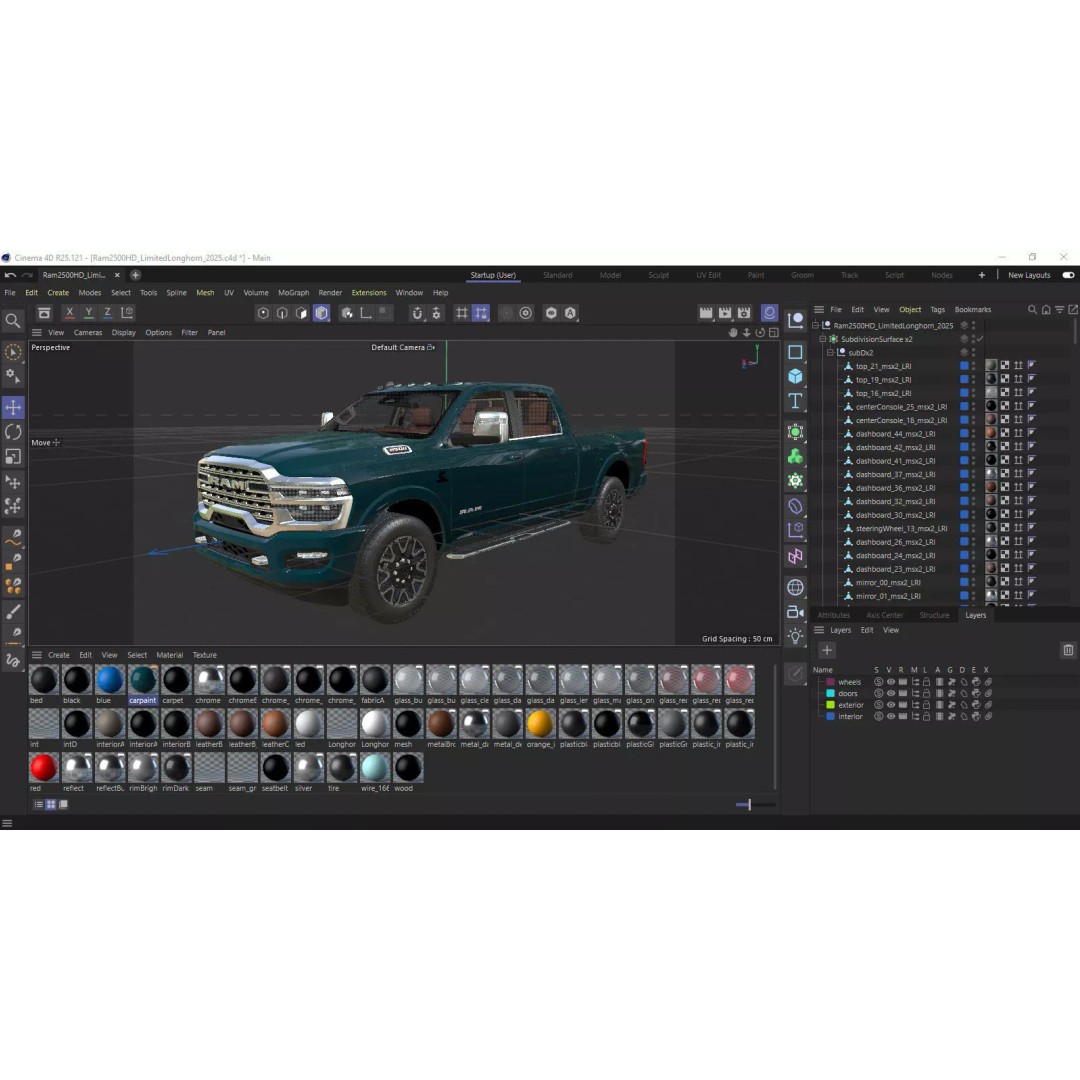Image resolution: width=1080 pixels, height=1080 pixels.
Task: Open the material manager hamburger menu
Action: pos(37,655)
